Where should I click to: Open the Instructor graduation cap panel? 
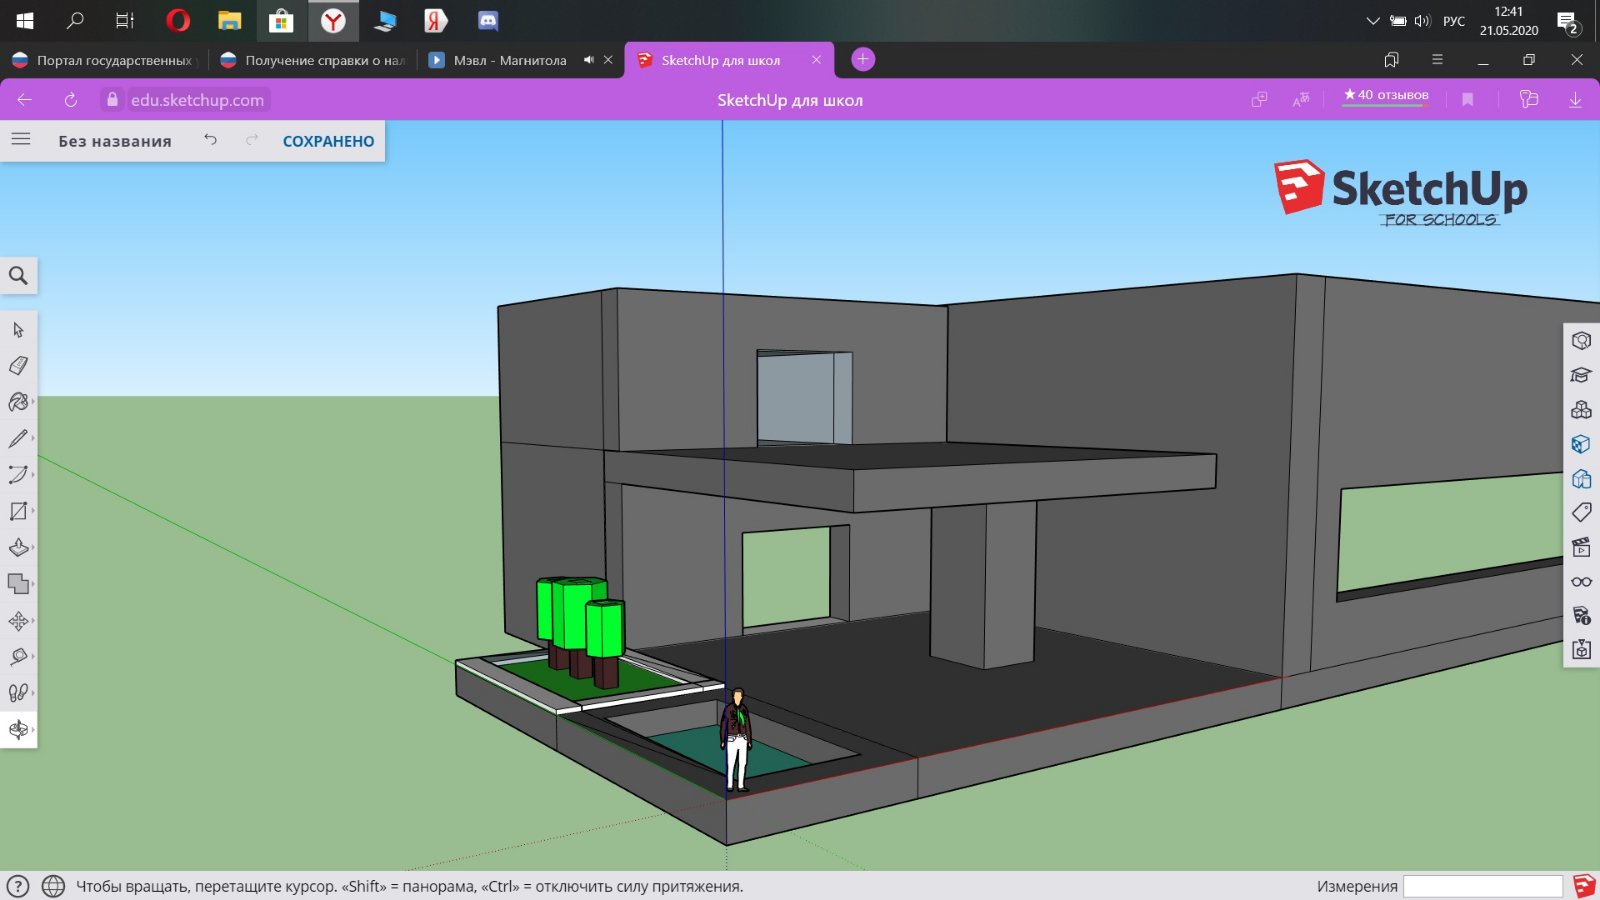point(1581,375)
